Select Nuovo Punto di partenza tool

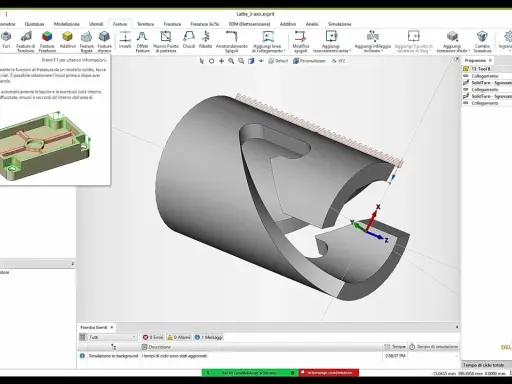(166, 41)
